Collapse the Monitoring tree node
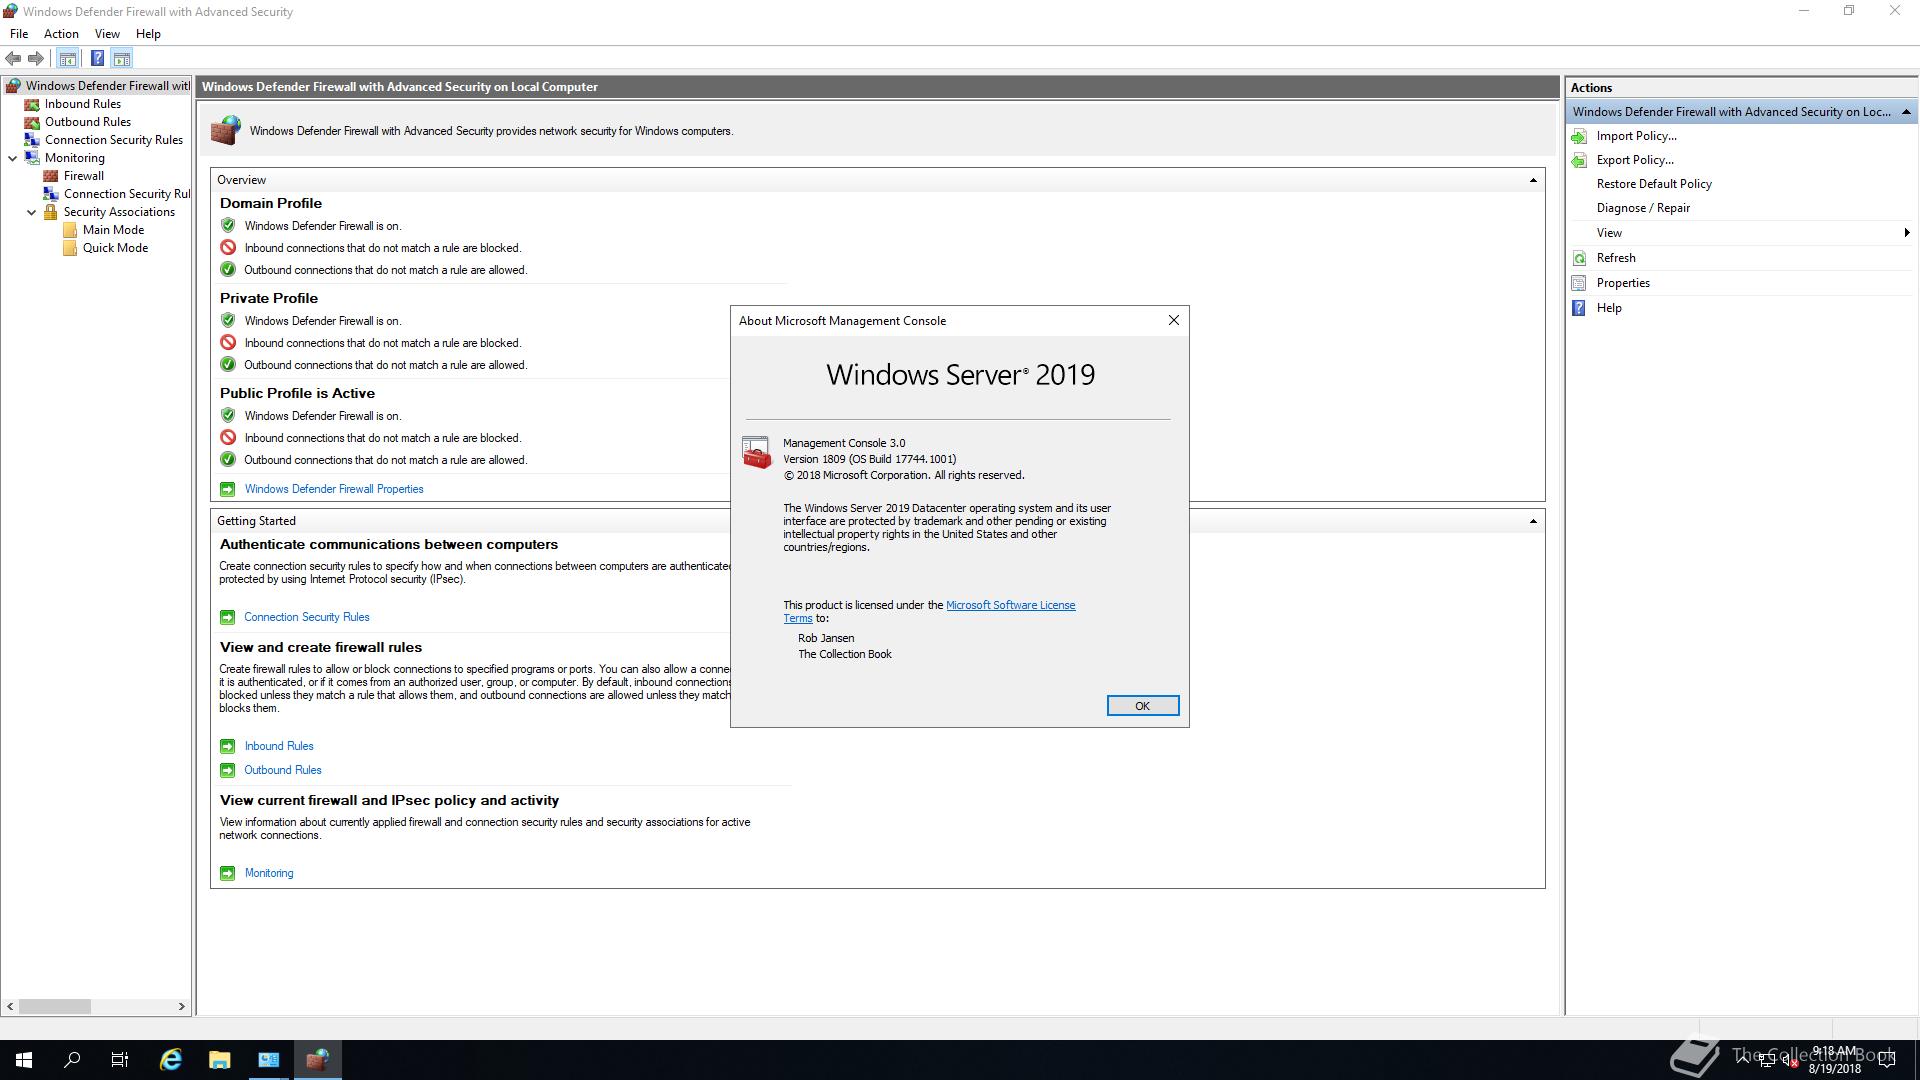Viewport: 1920px width, 1080px height. [x=12, y=158]
